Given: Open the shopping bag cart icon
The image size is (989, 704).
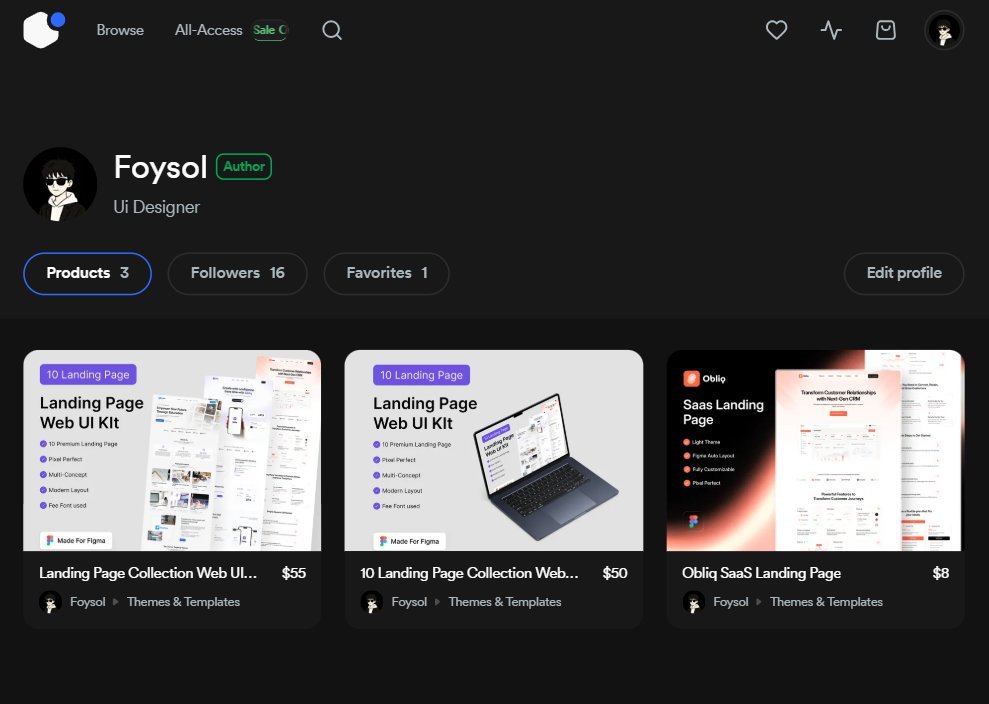Looking at the screenshot, I should (886, 30).
